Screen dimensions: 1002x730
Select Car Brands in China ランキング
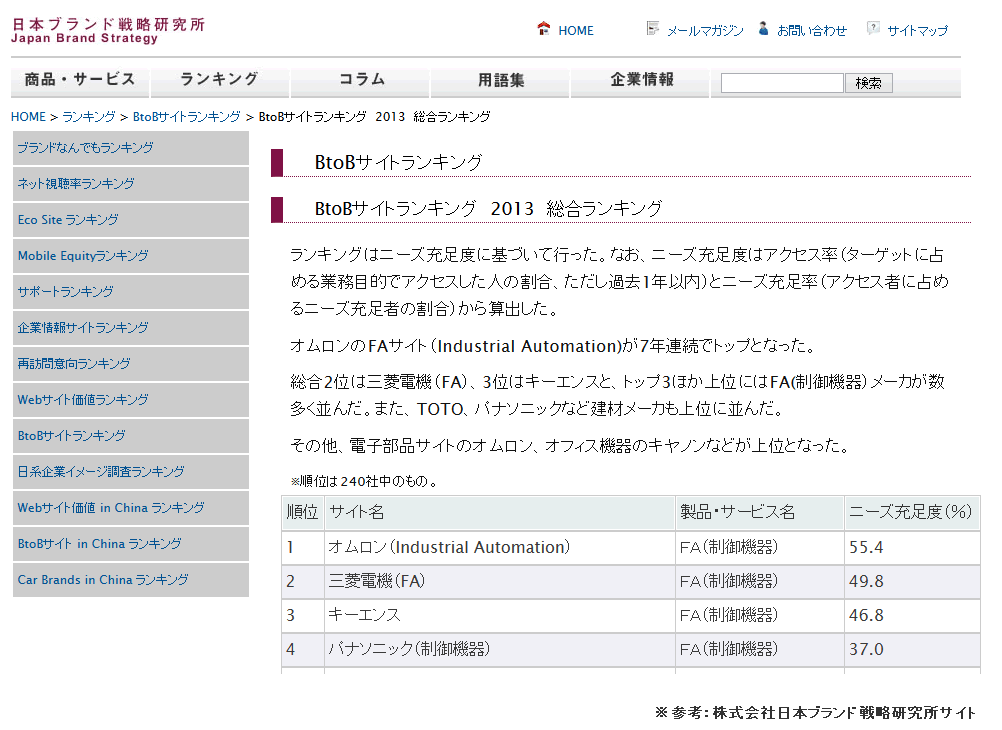pyautogui.click(x=103, y=580)
